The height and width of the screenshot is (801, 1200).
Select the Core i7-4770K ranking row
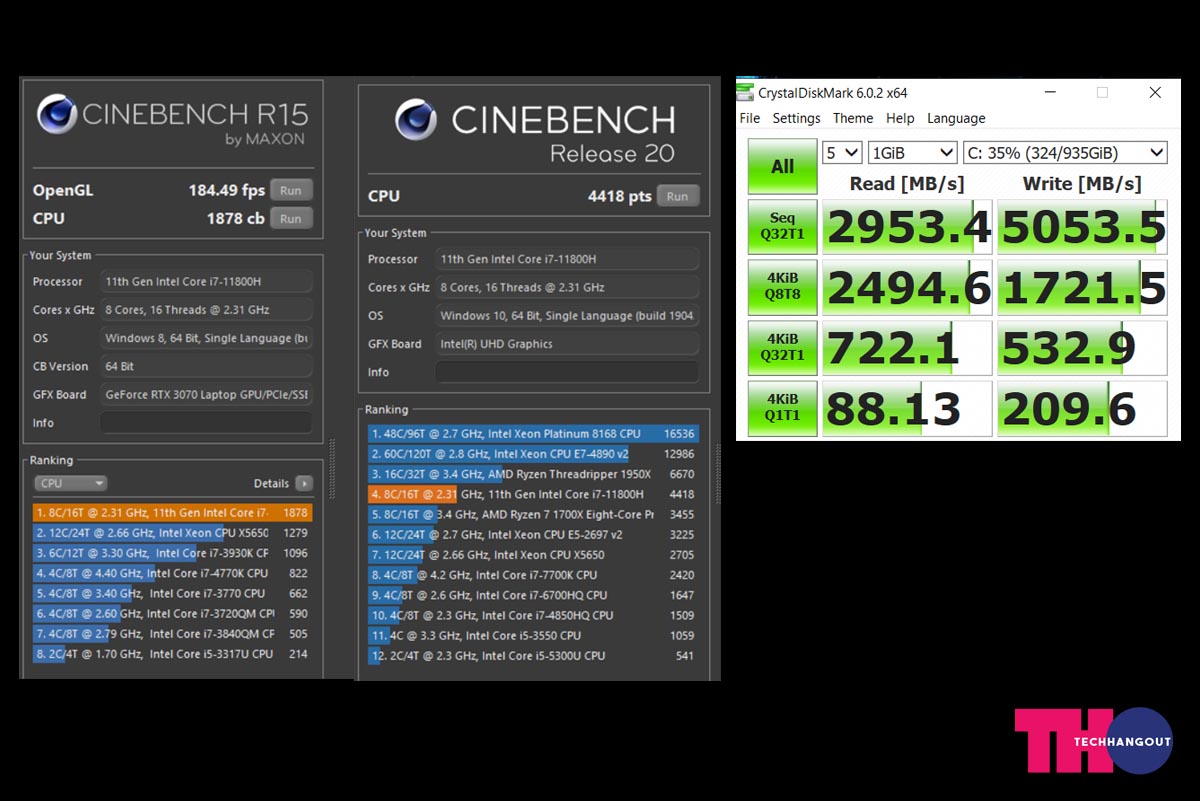(172, 574)
